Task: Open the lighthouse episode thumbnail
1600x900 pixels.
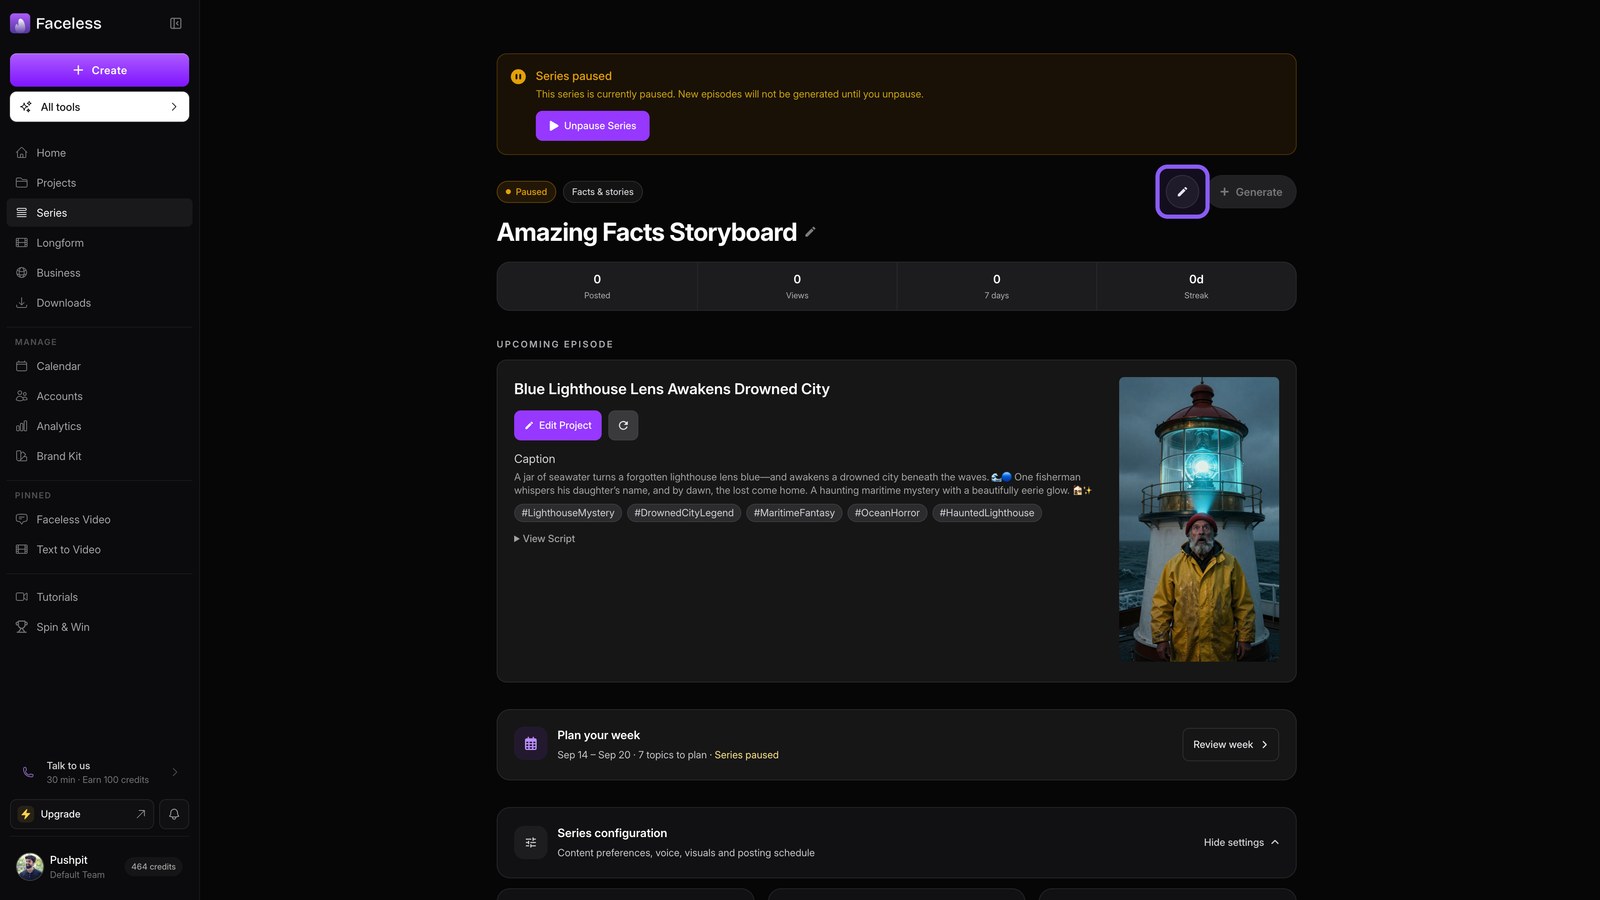Action: coord(1199,519)
